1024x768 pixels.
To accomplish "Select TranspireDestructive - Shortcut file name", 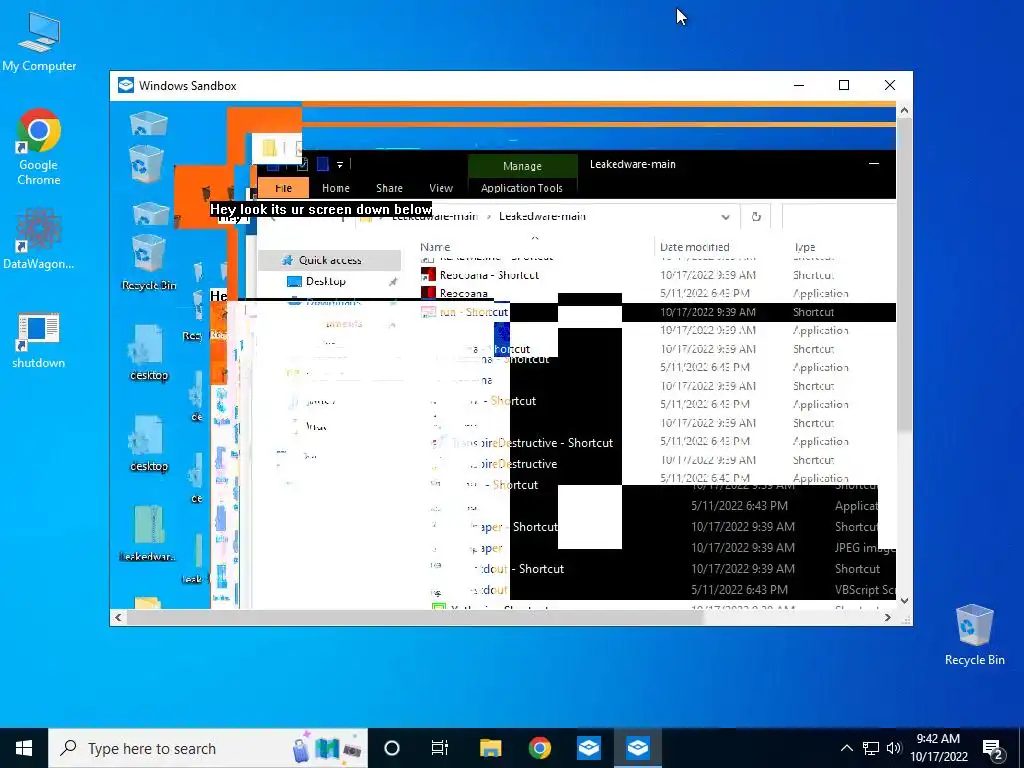I will [533, 443].
